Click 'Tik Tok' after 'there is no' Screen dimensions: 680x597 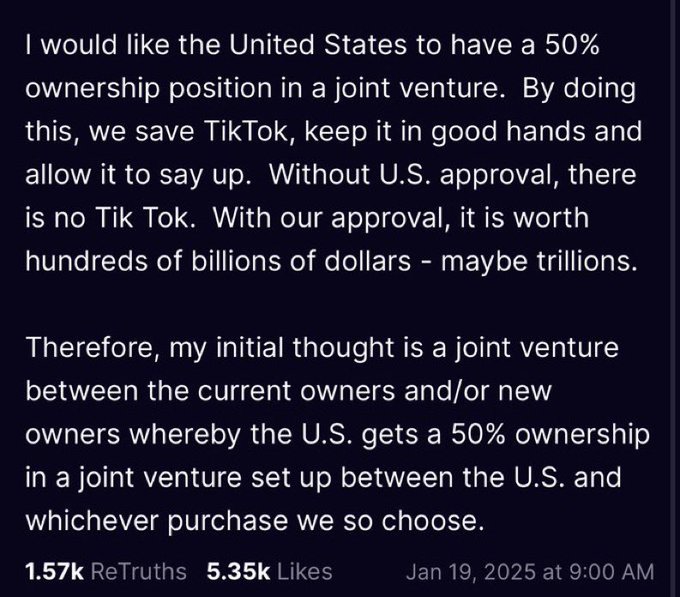coord(142,217)
